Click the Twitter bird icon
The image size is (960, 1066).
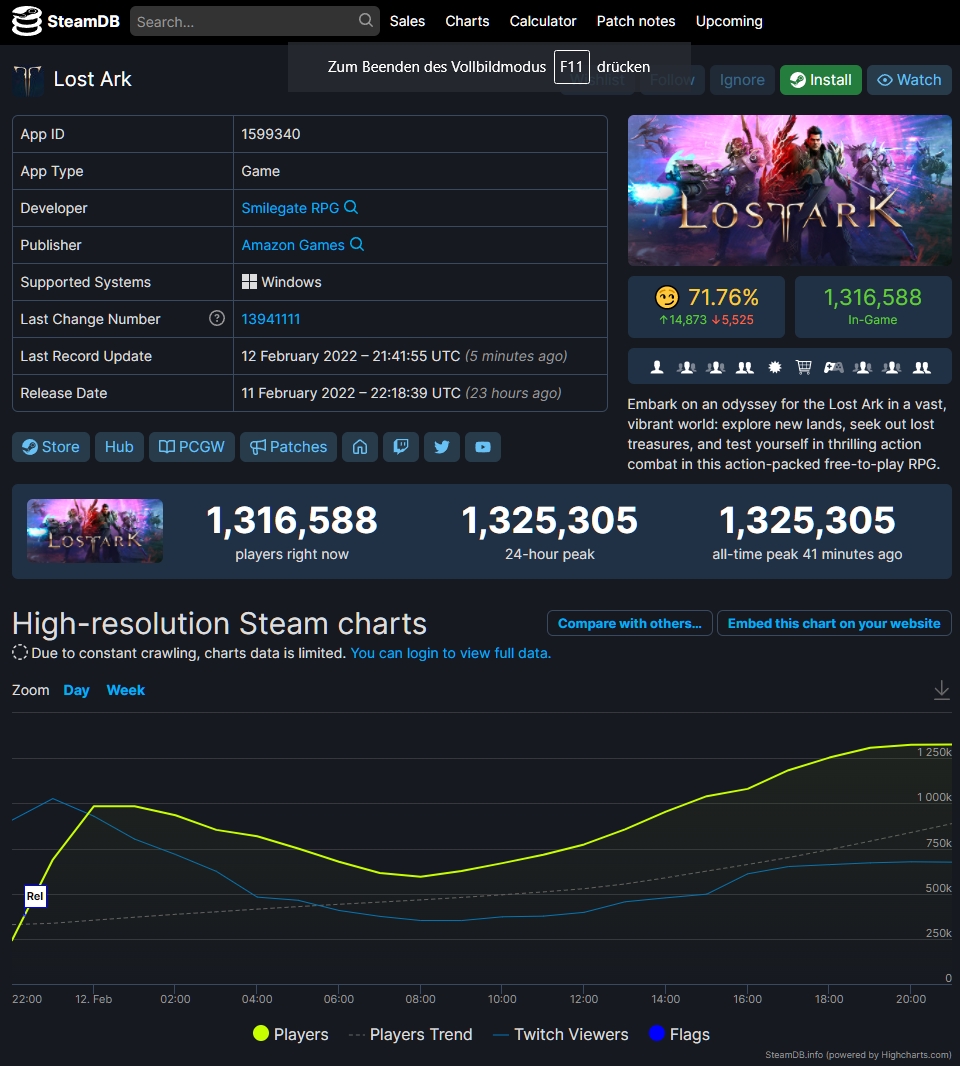(442, 447)
